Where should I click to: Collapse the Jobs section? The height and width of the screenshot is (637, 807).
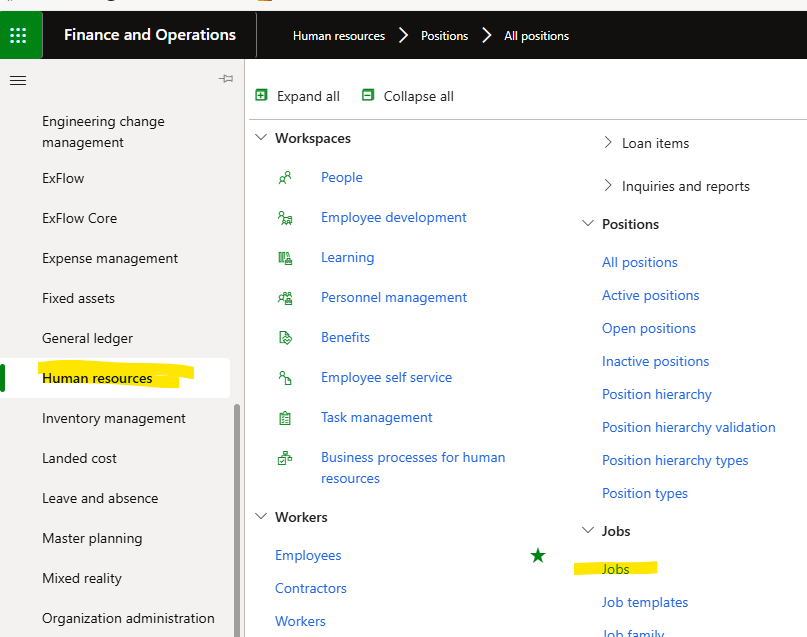click(588, 530)
